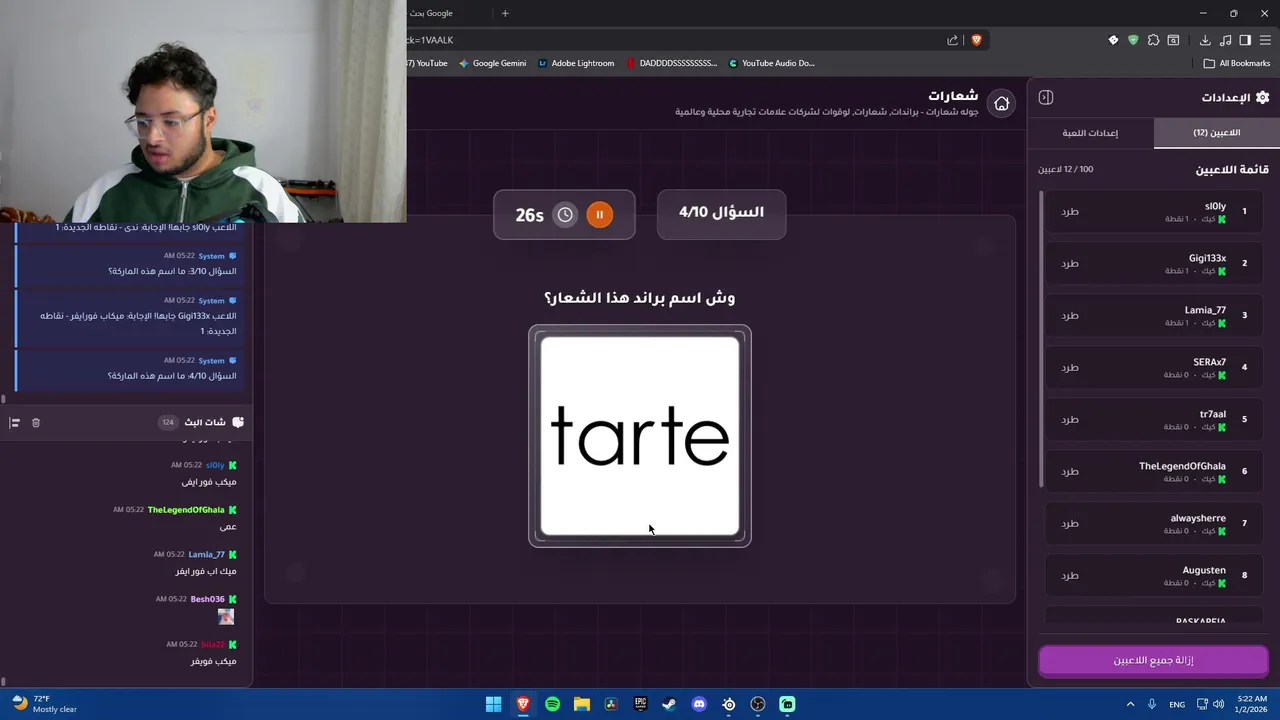This screenshot has height=720, width=1280.
Task: Open the media control music note icon
Action: point(1226,40)
